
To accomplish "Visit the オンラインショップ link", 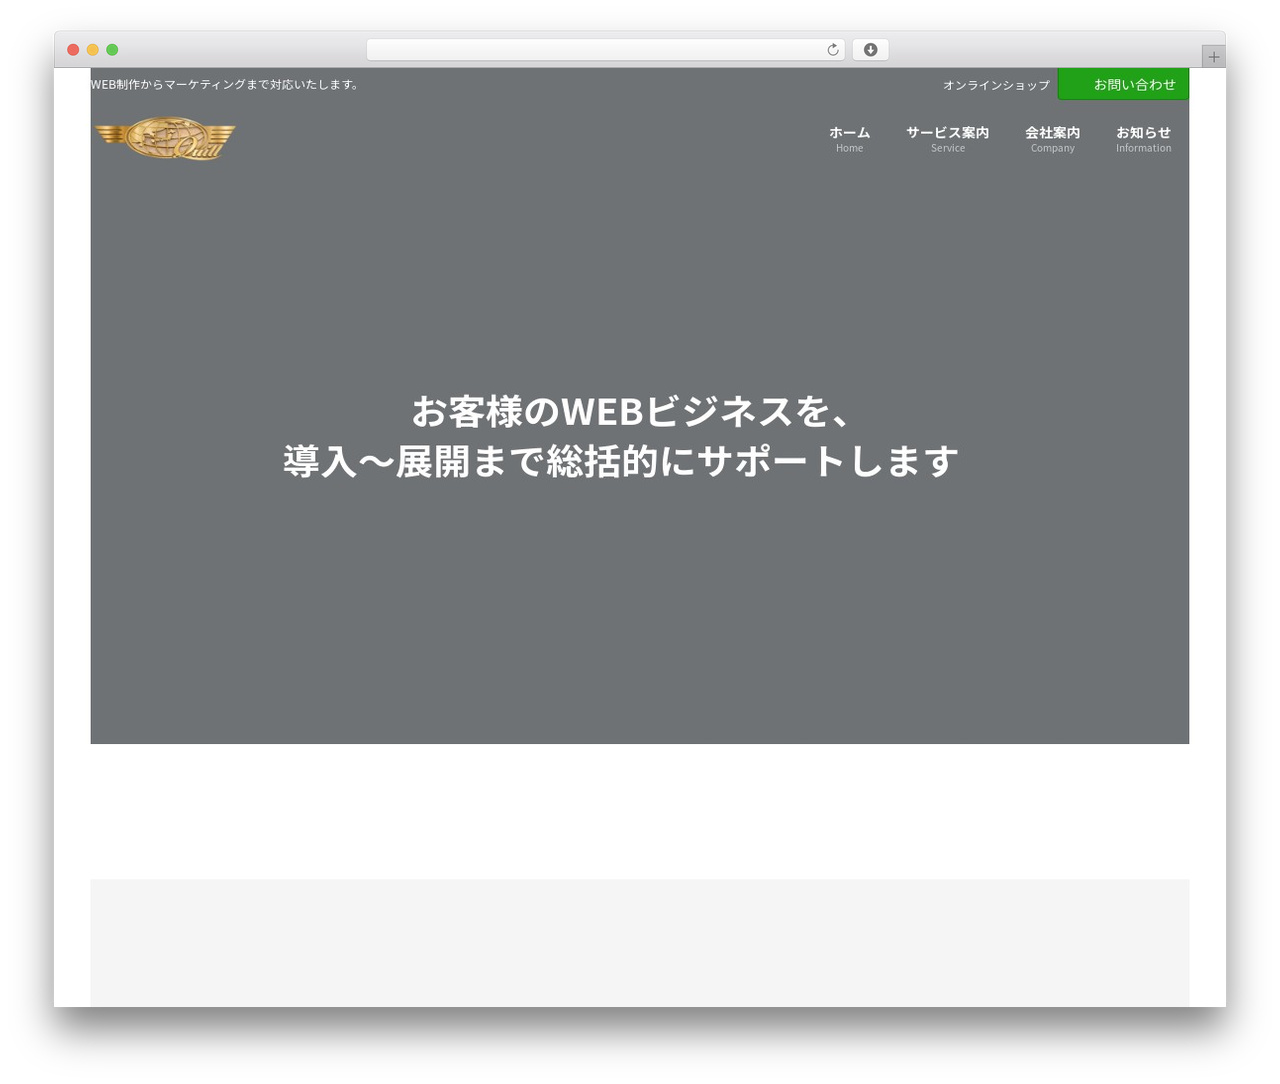I will [x=996, y=85].
